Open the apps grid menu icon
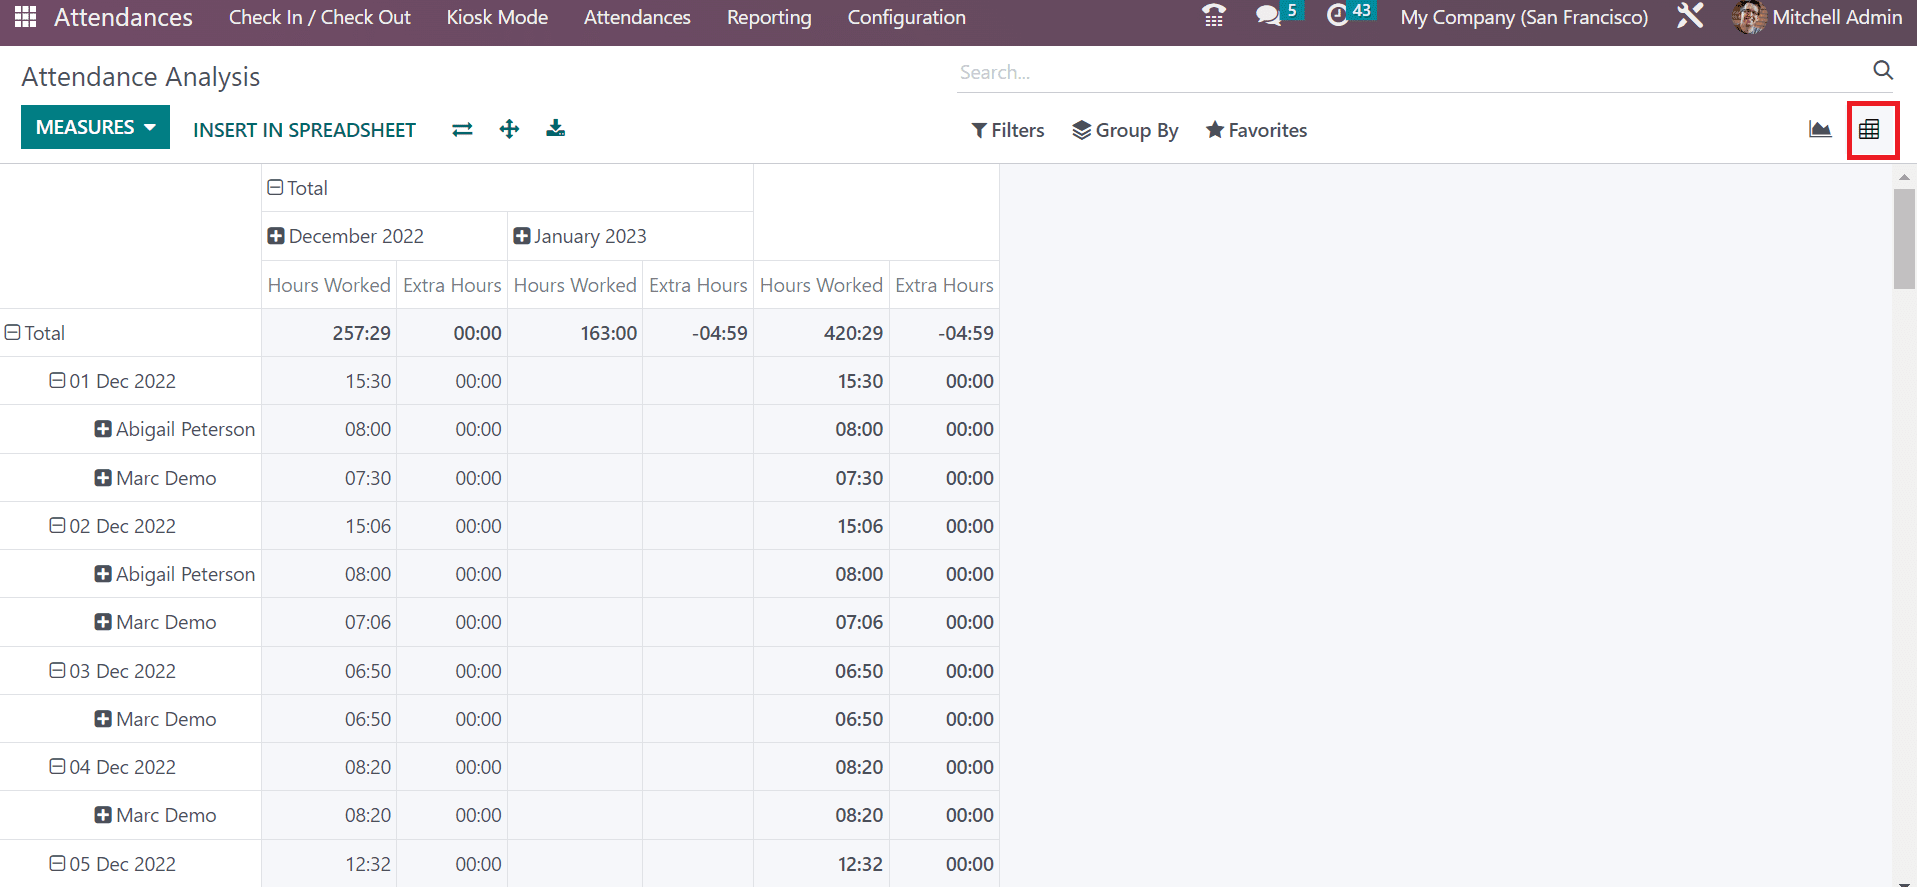This screenshot has height=887, width=1917. tap(25, 17)
